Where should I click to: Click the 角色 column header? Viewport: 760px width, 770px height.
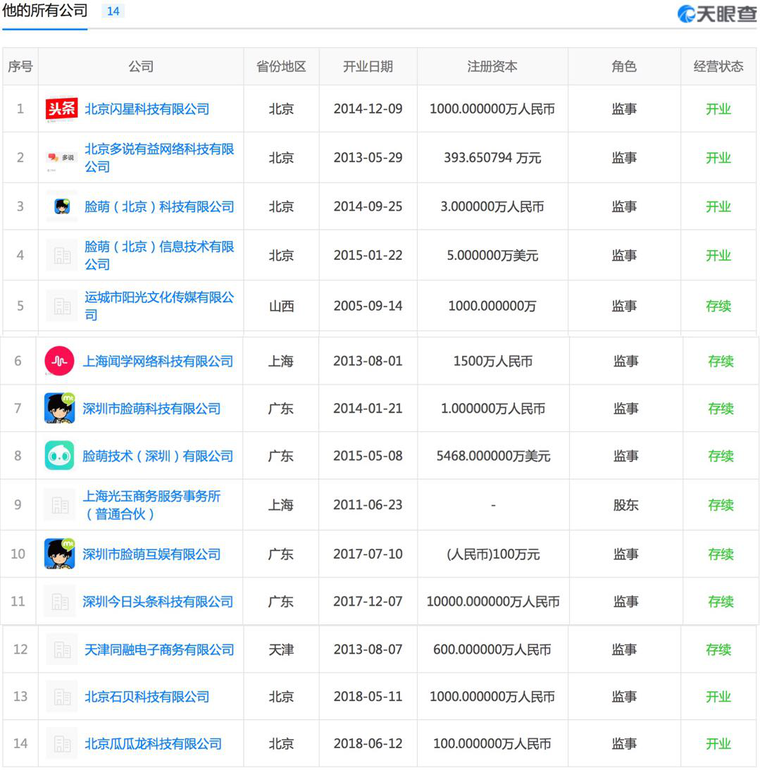click(x=624, y=66)
